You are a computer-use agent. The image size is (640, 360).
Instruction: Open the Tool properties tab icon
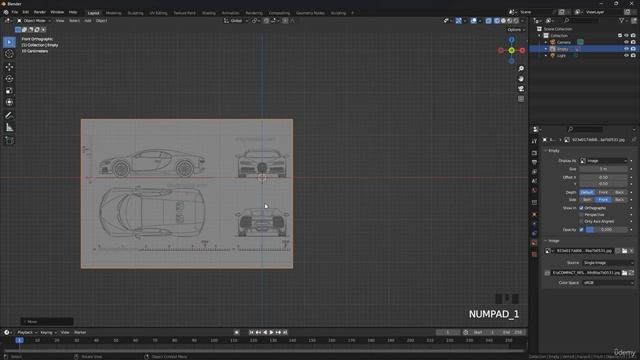coord(534,141)
